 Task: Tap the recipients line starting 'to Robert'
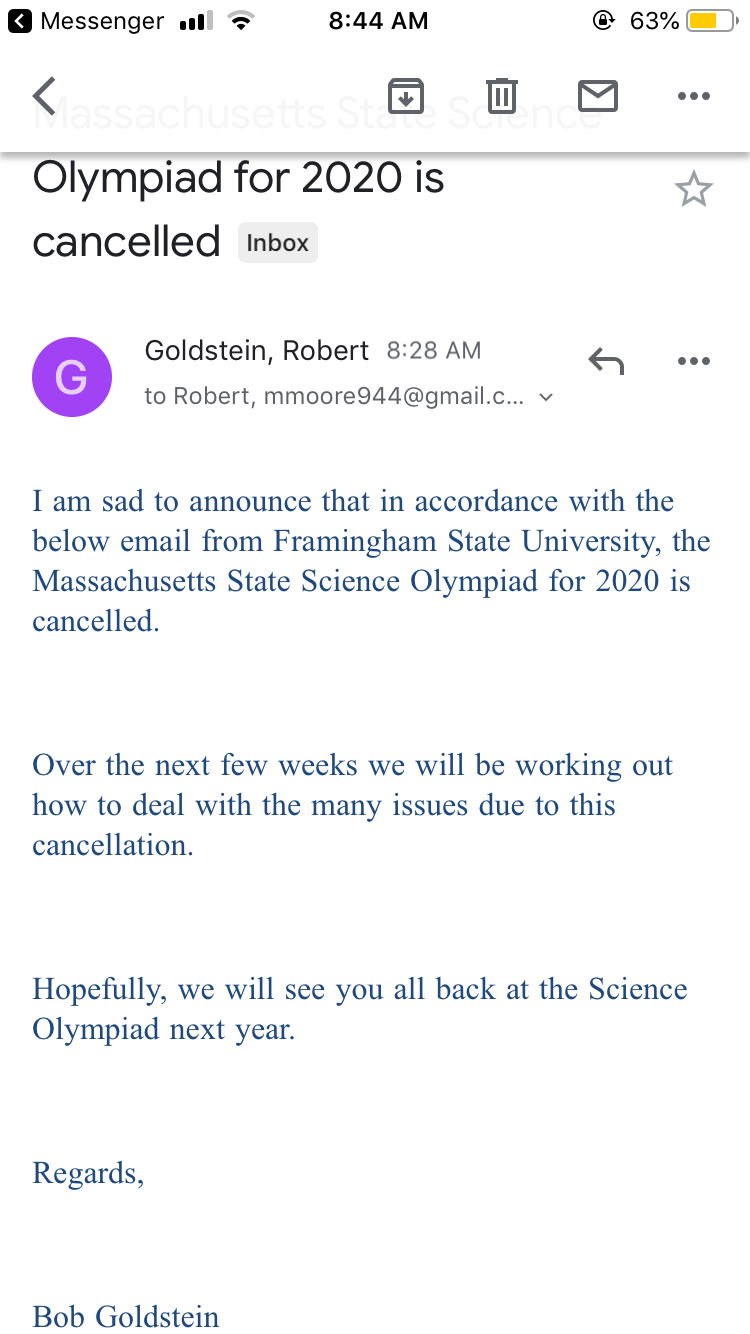(x=333, y=397)
